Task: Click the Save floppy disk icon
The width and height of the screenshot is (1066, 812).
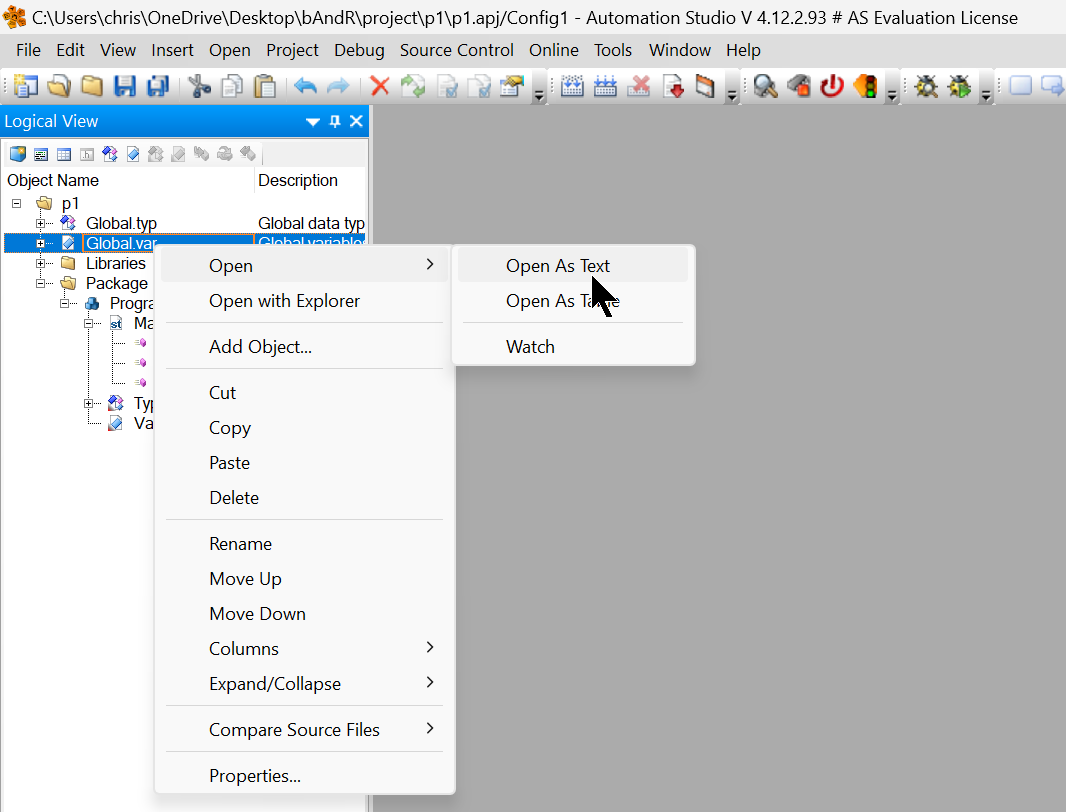Action: tap(125, 86)
